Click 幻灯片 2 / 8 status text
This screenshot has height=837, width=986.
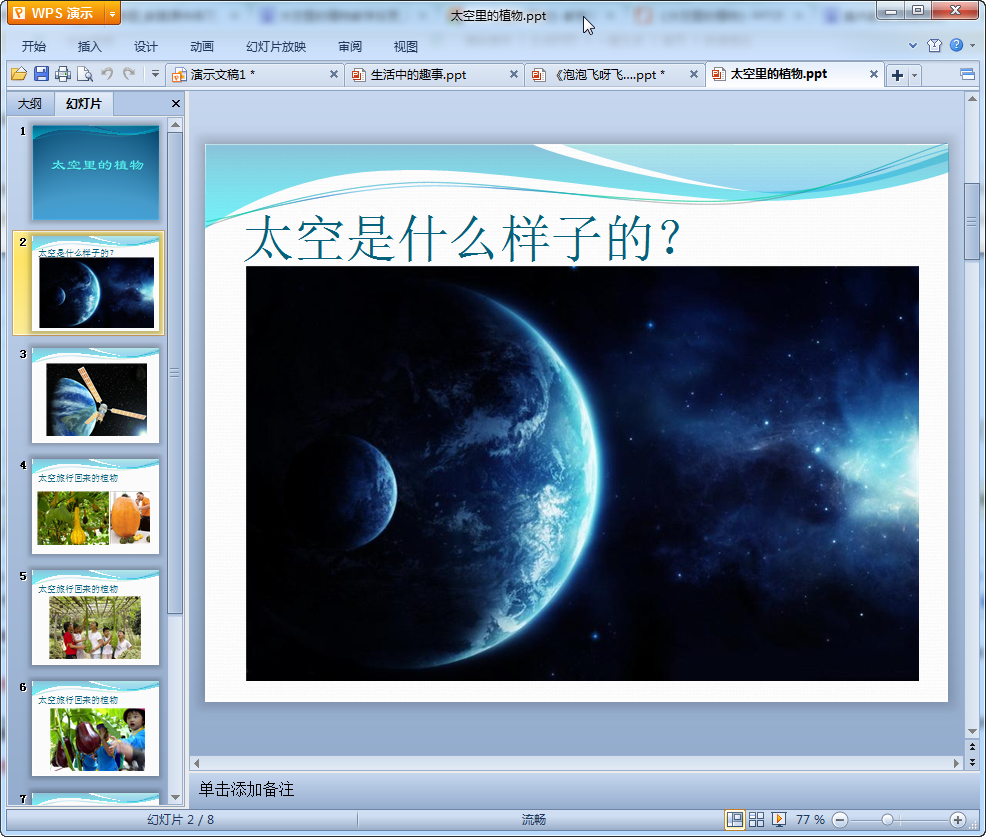(x=180, y=819)
